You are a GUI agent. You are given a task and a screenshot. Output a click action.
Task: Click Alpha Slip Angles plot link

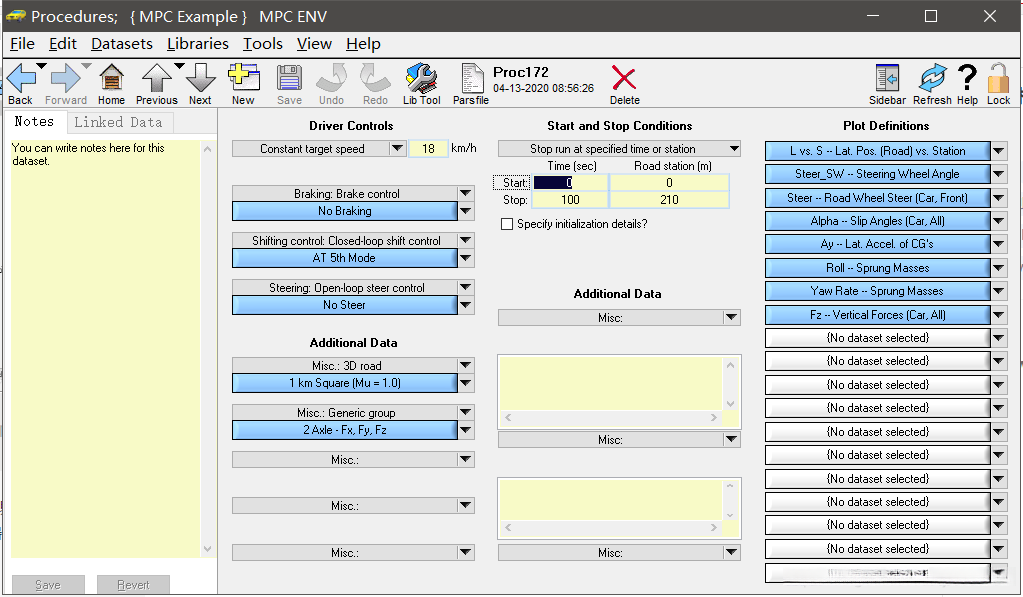pos(877,221)
